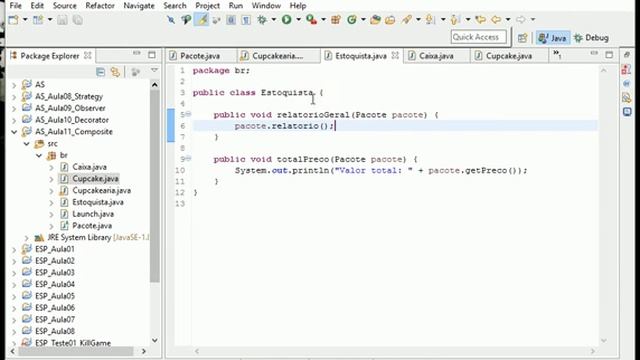
Task: Click the Open Type toolbar icon
Action: click(x=375, y=20)
